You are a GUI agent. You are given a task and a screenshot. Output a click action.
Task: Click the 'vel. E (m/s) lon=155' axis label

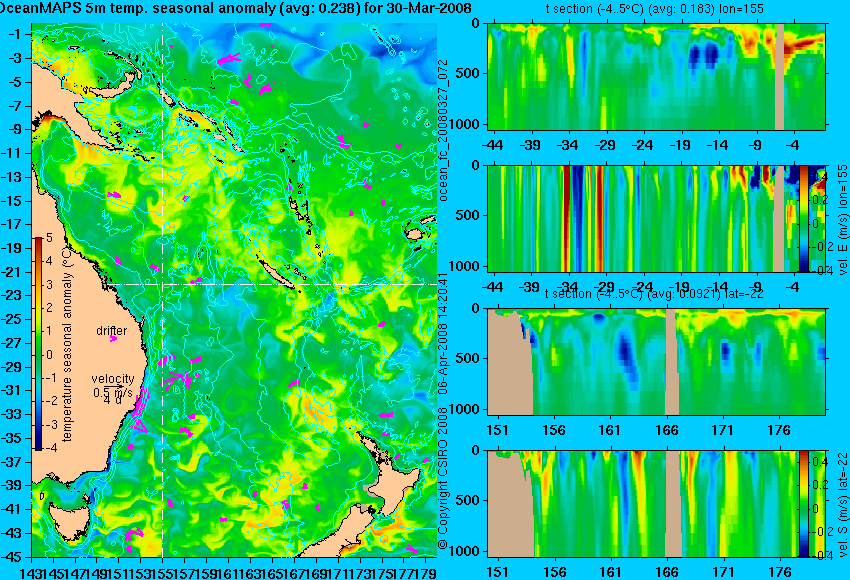(842, 220)
